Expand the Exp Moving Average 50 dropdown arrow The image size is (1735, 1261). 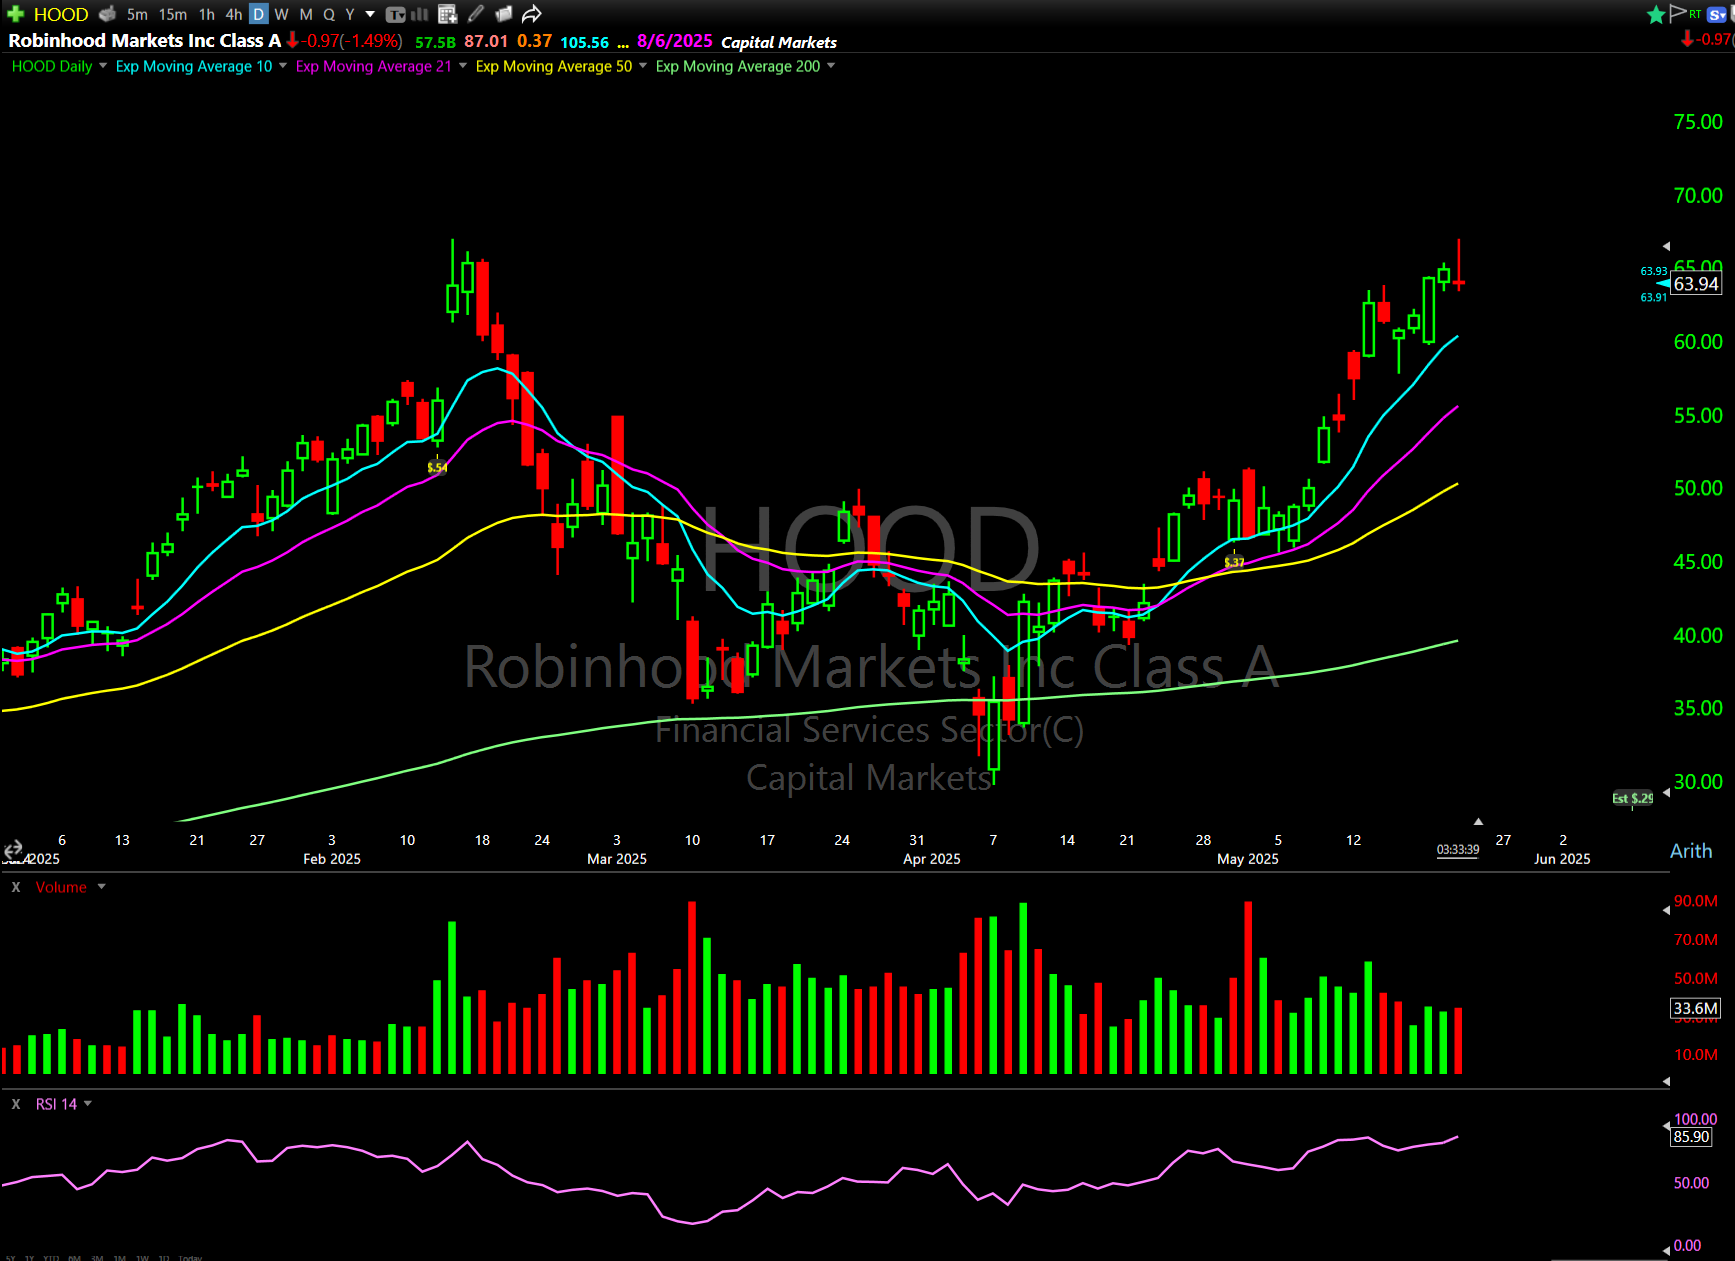pyautogui.click(x=643, y=66)
